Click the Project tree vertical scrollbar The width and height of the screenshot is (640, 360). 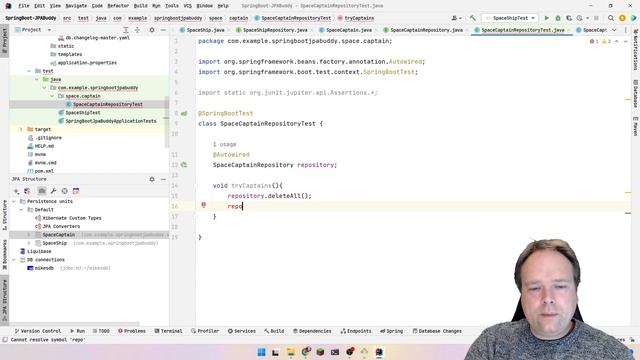point(167,122)
